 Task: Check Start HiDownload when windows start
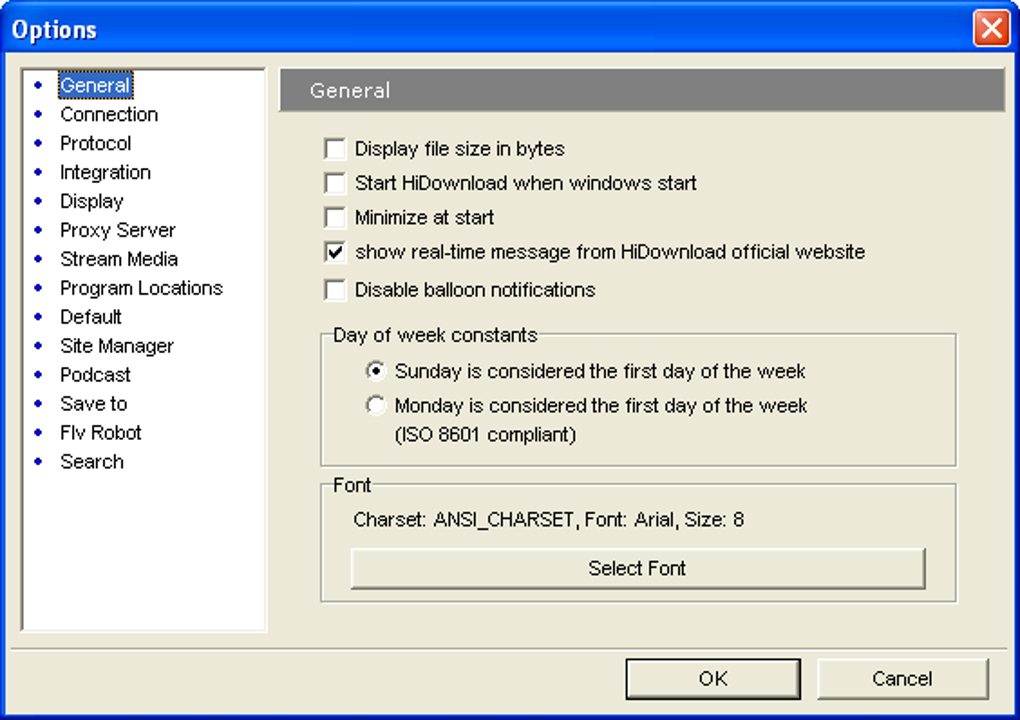tap(334, 184)
